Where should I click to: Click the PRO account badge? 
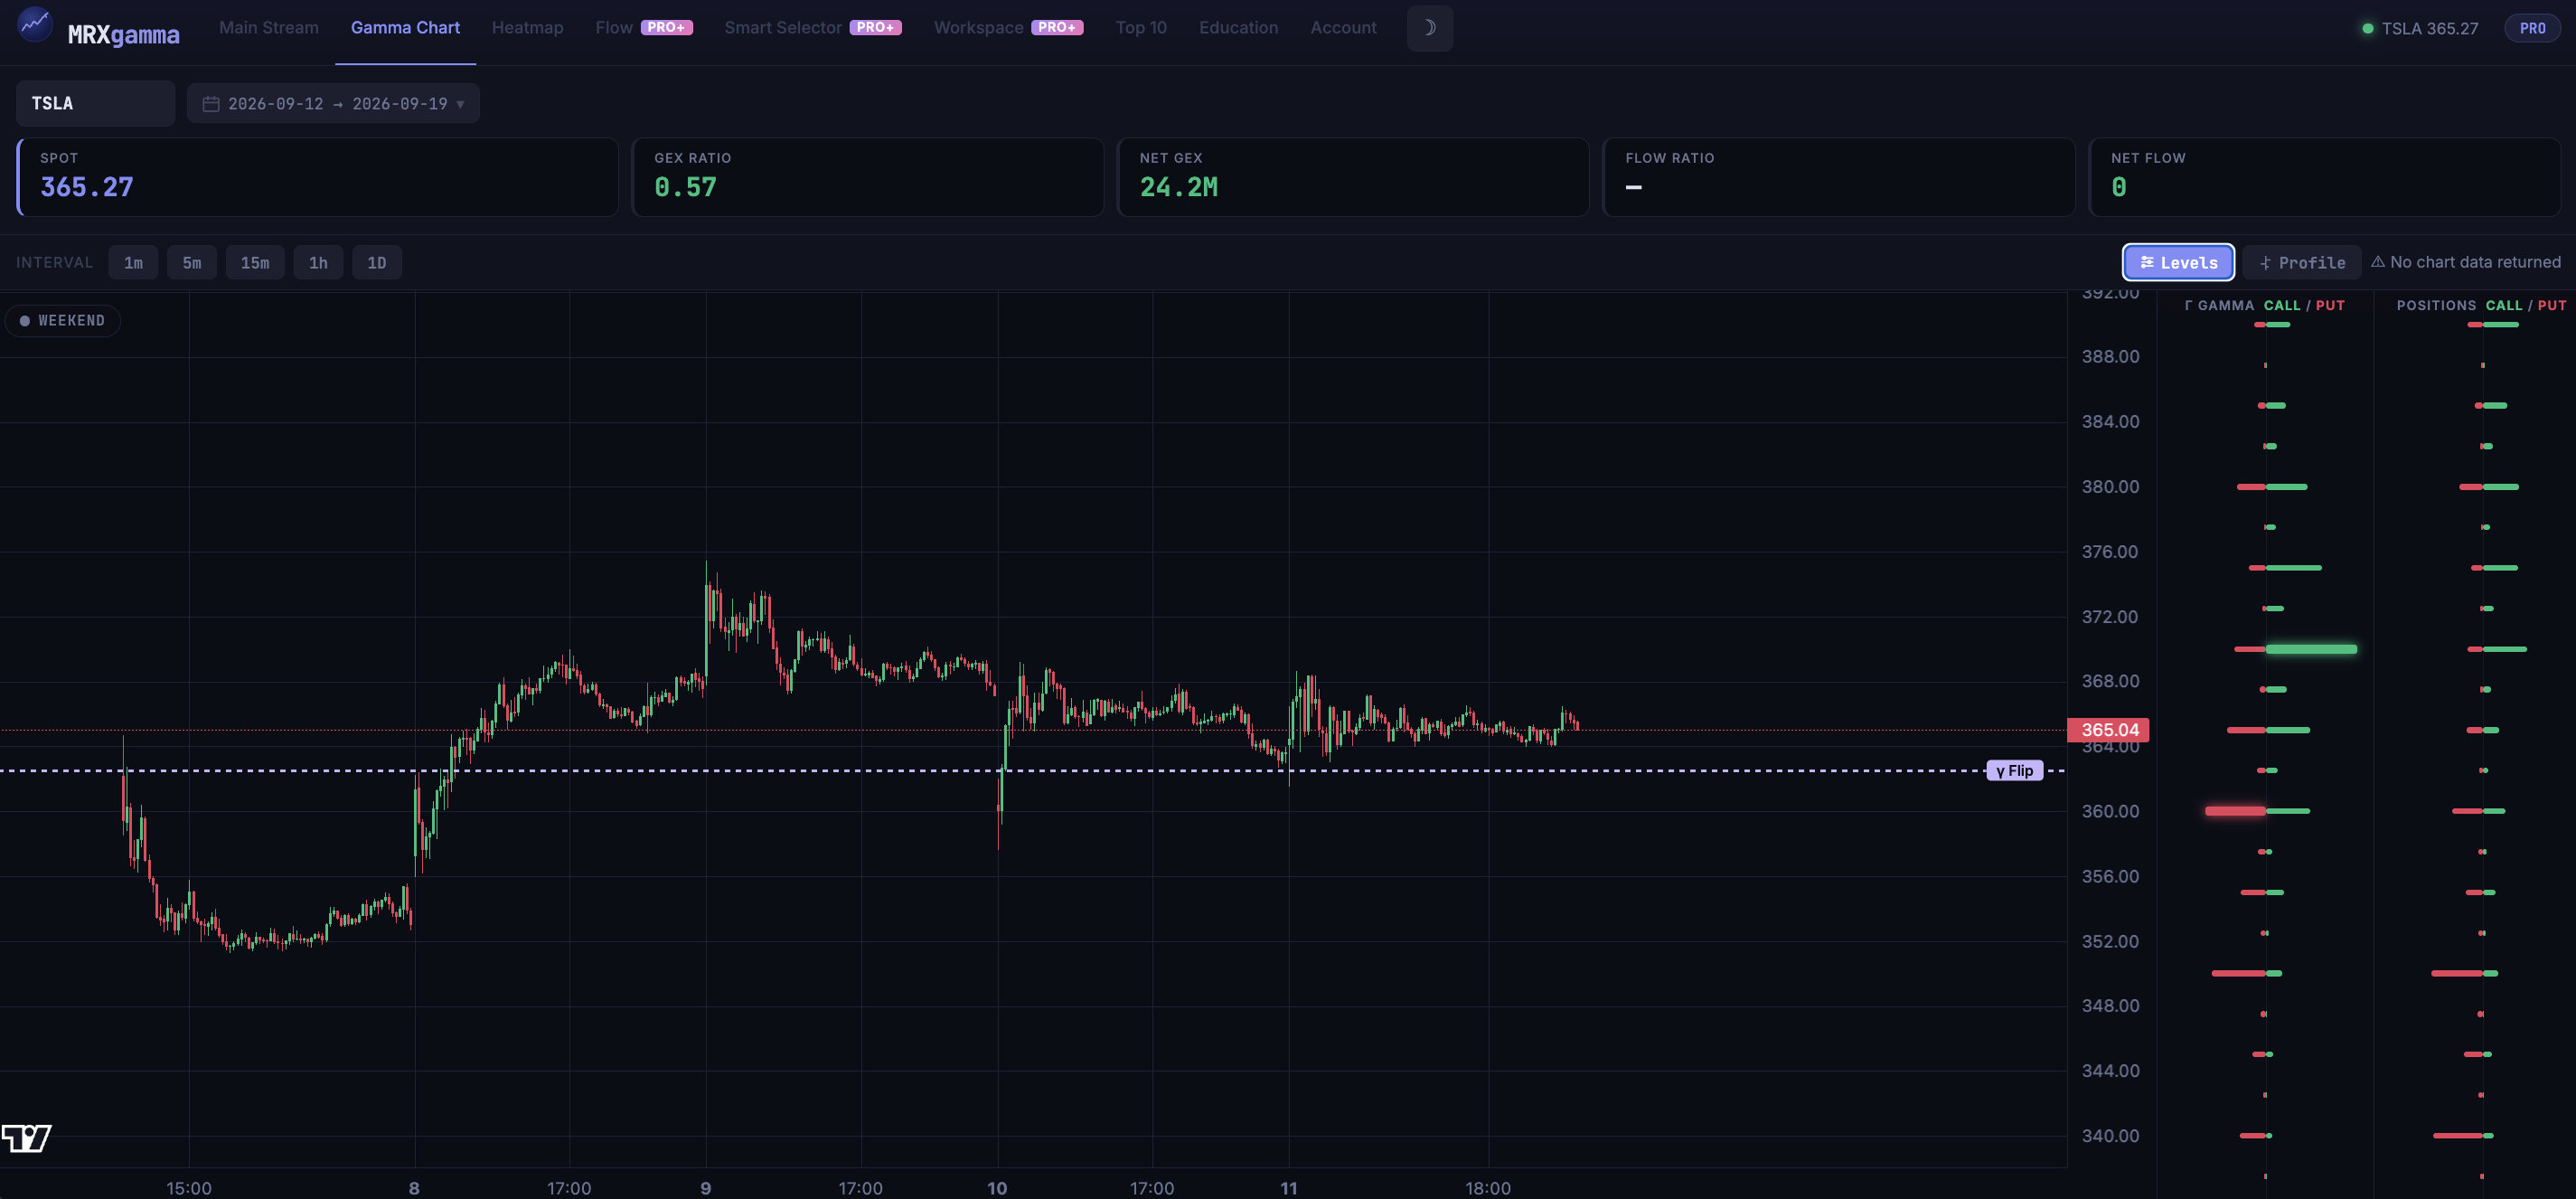tap(2532, 28)
